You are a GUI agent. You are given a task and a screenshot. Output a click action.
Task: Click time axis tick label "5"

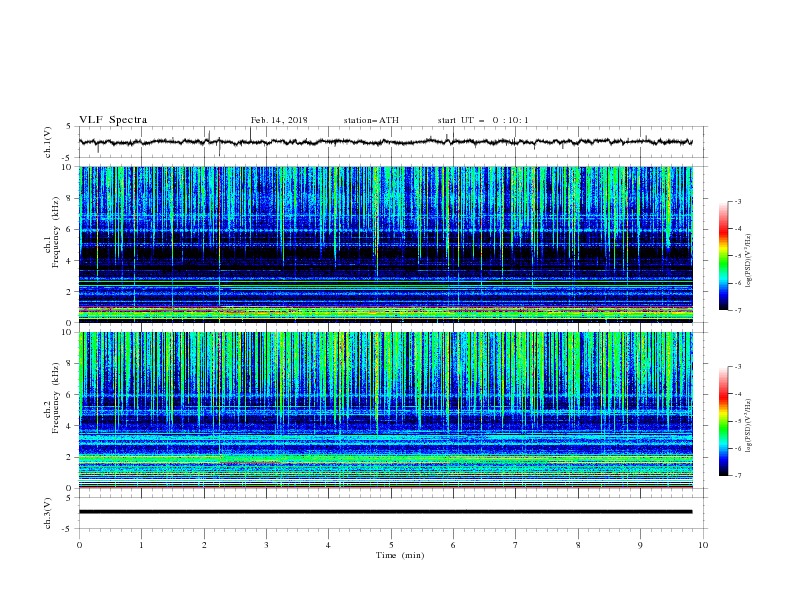click(x=391, y=545)
